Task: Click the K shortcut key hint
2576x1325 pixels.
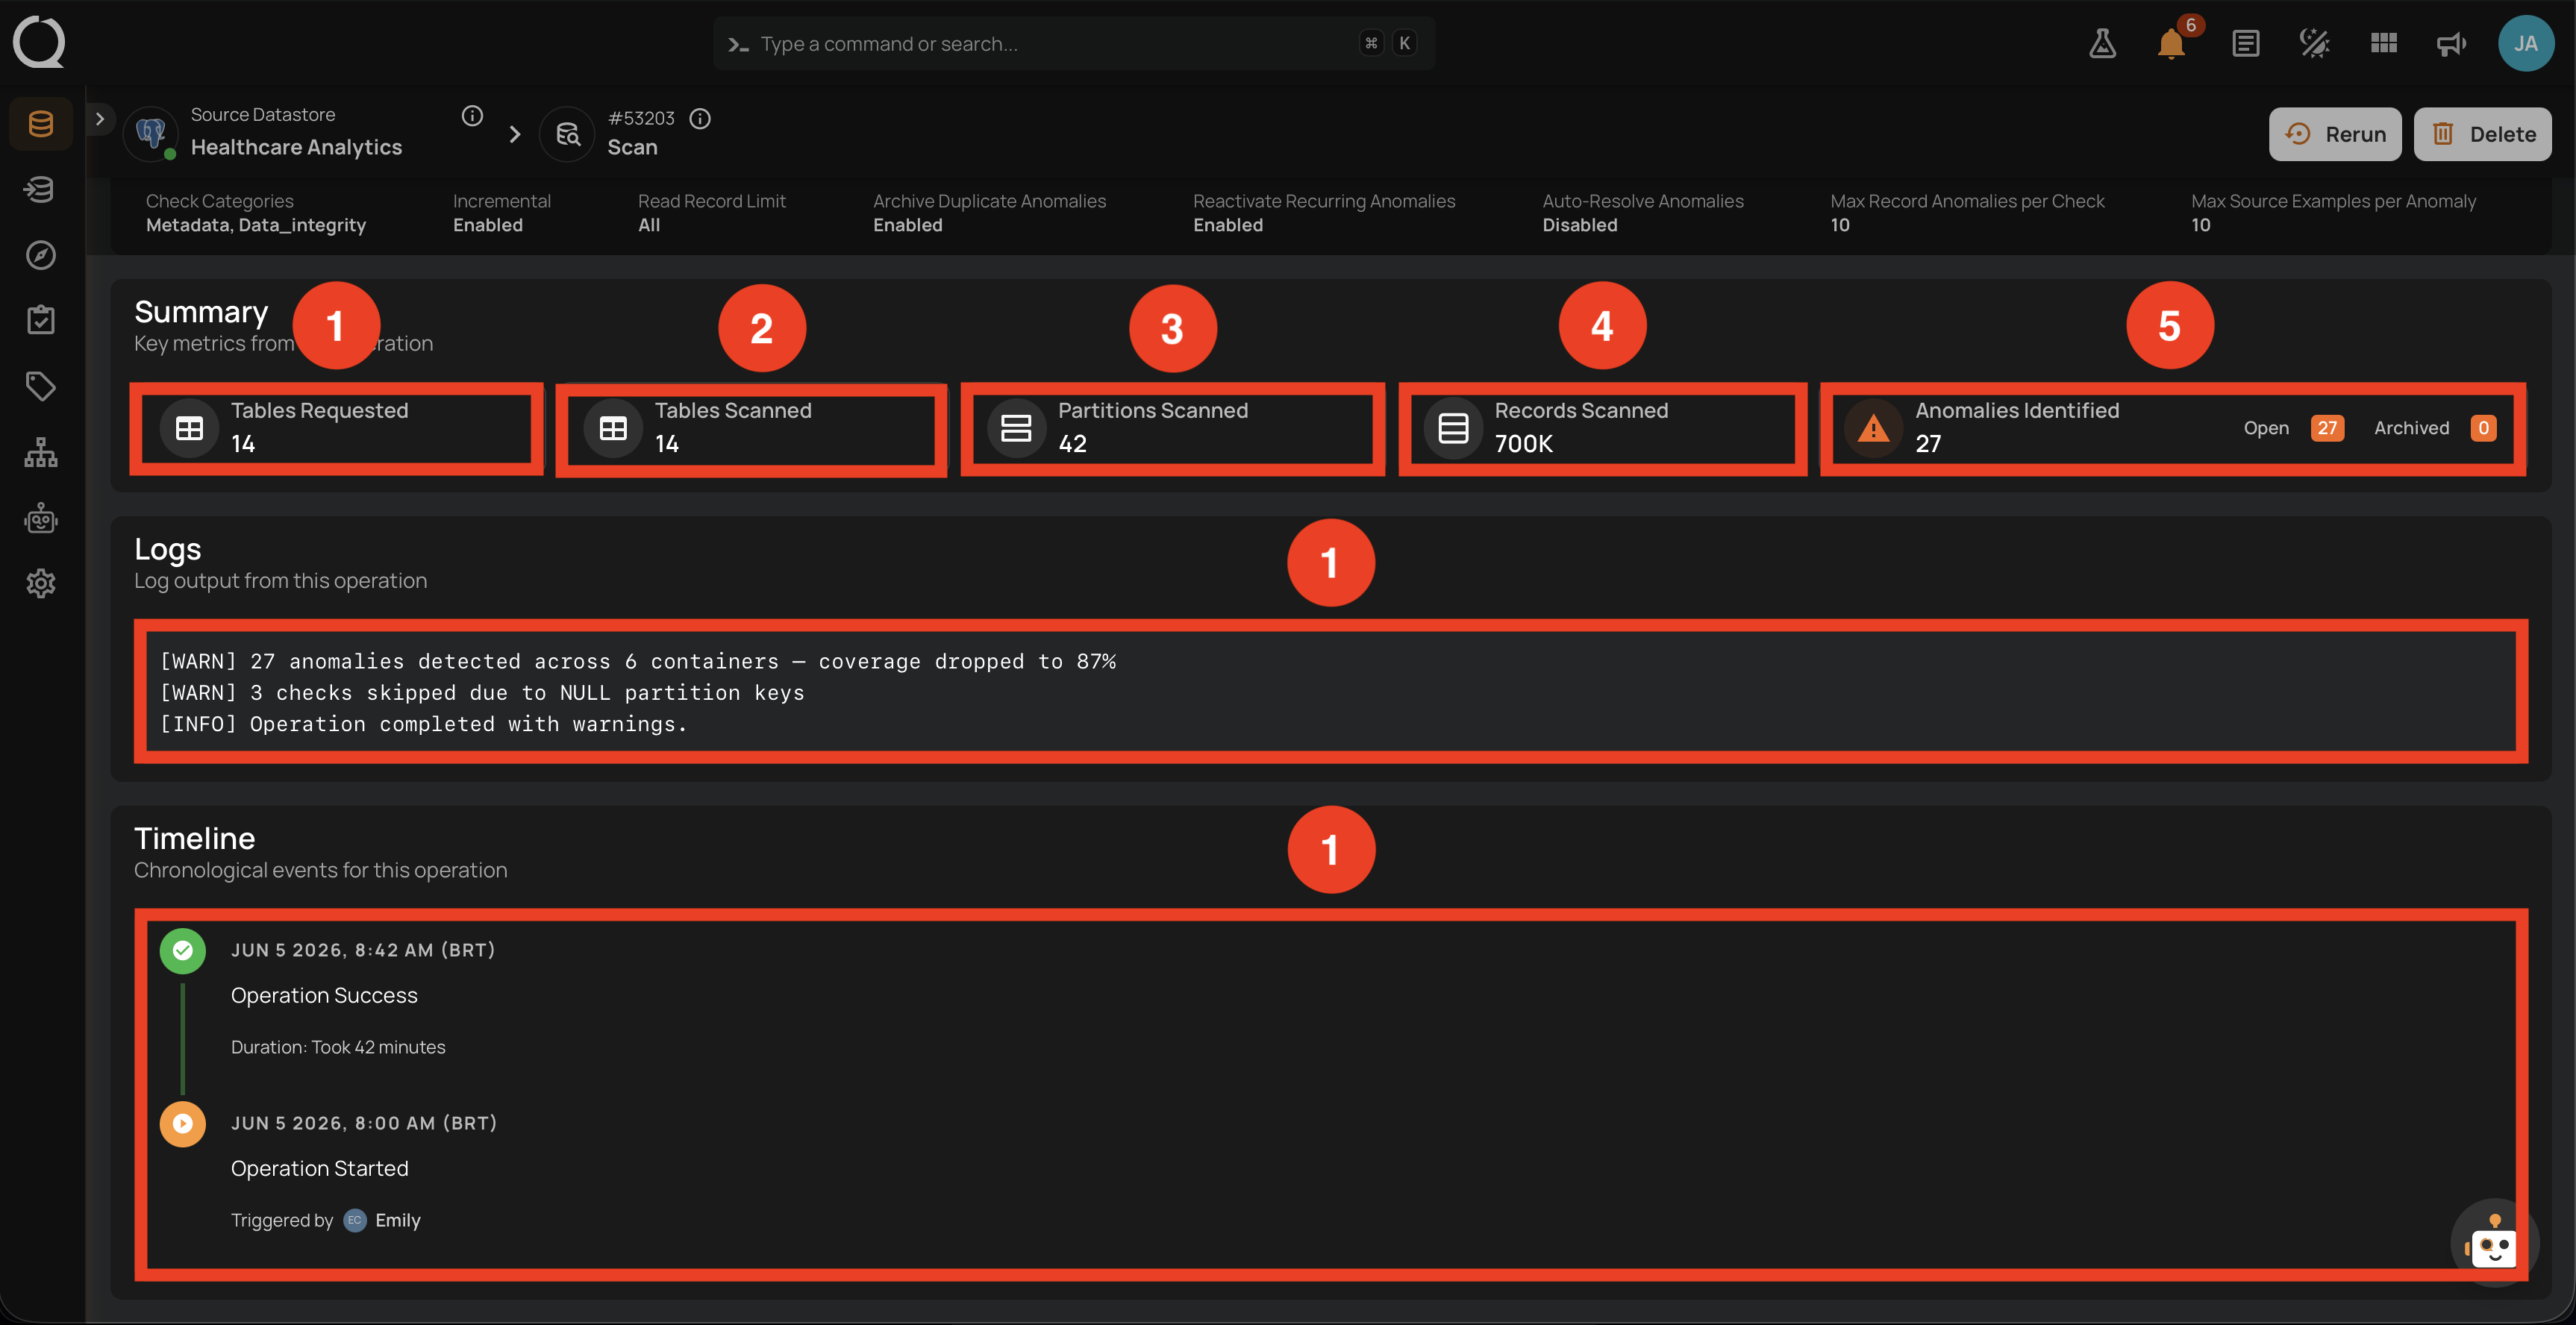Action: [x=1404, y=43]
